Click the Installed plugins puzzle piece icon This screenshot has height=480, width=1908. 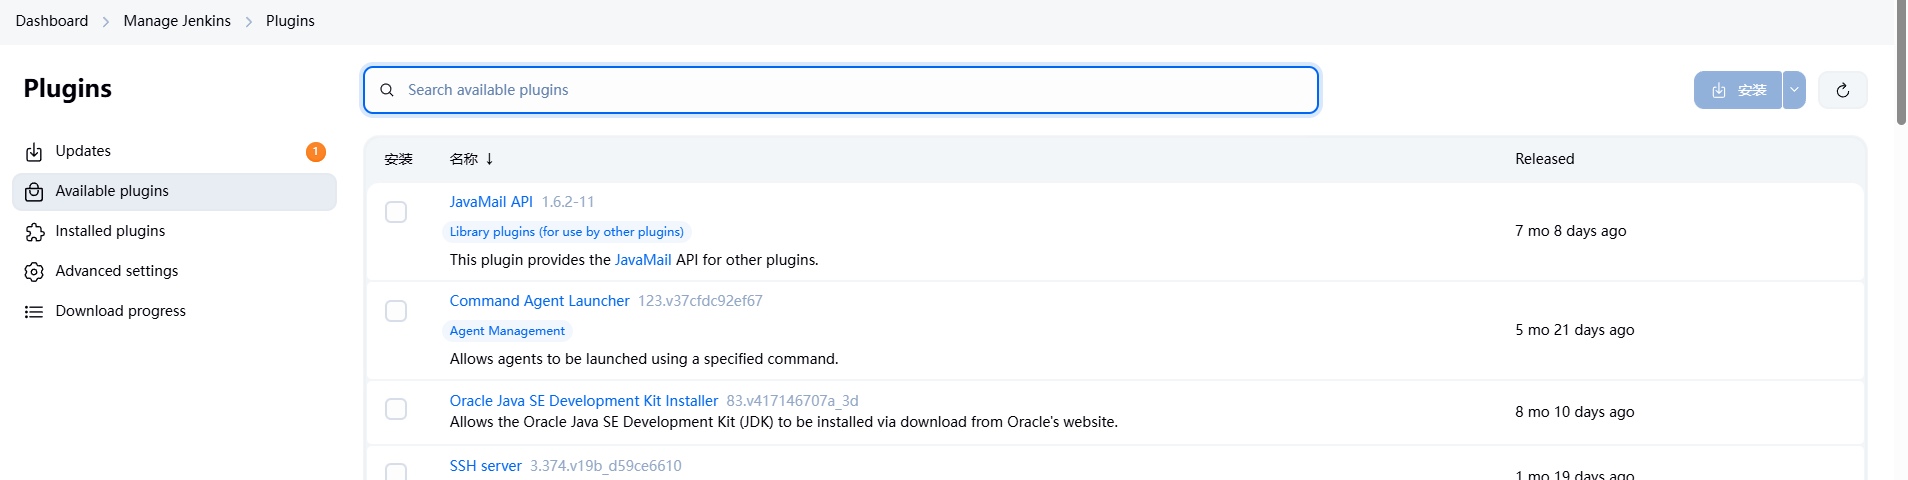point(34,232)
